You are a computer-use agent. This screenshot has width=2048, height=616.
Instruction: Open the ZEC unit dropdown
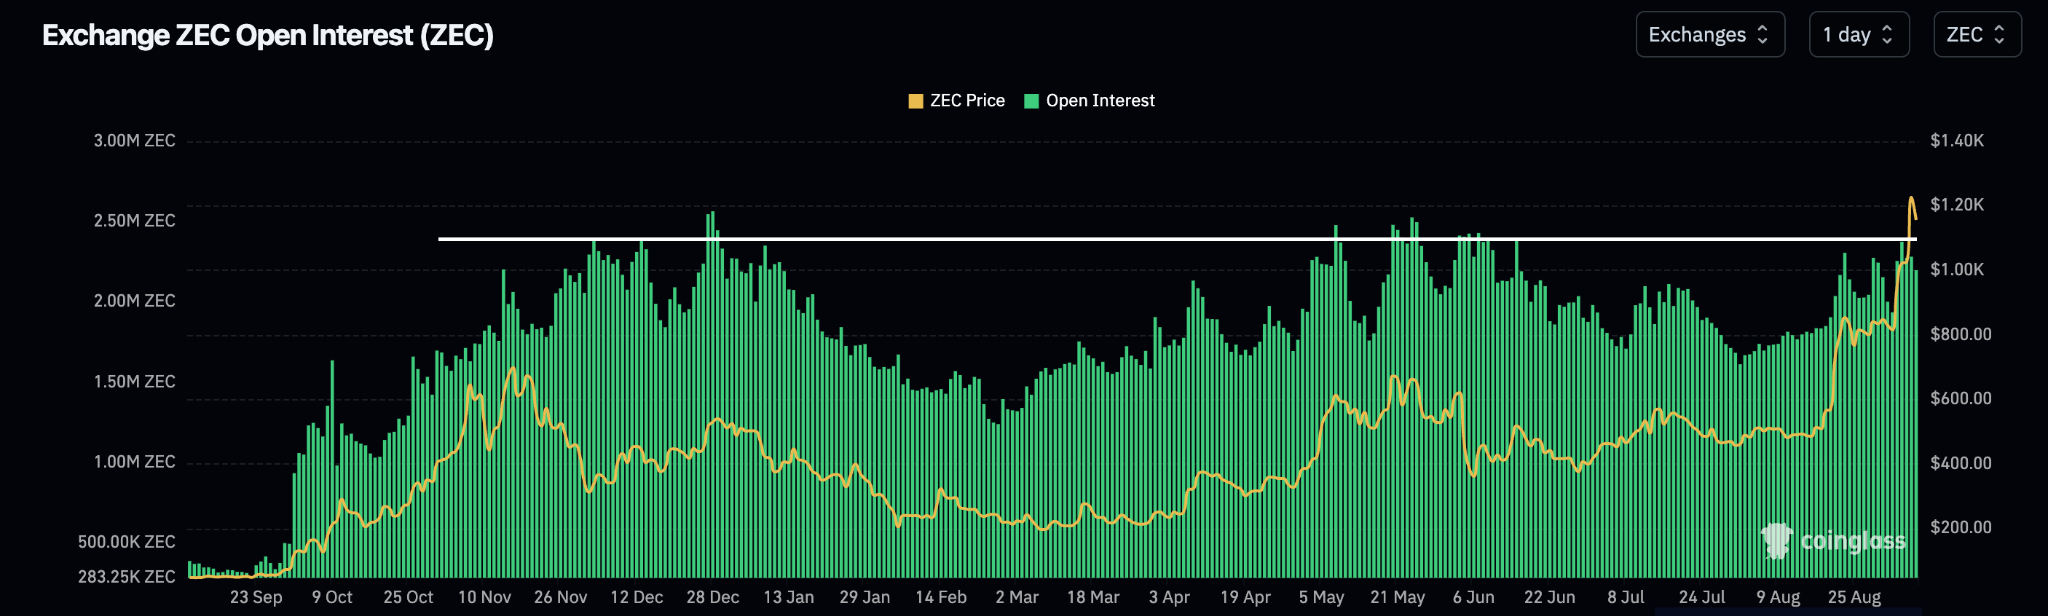1977,35
